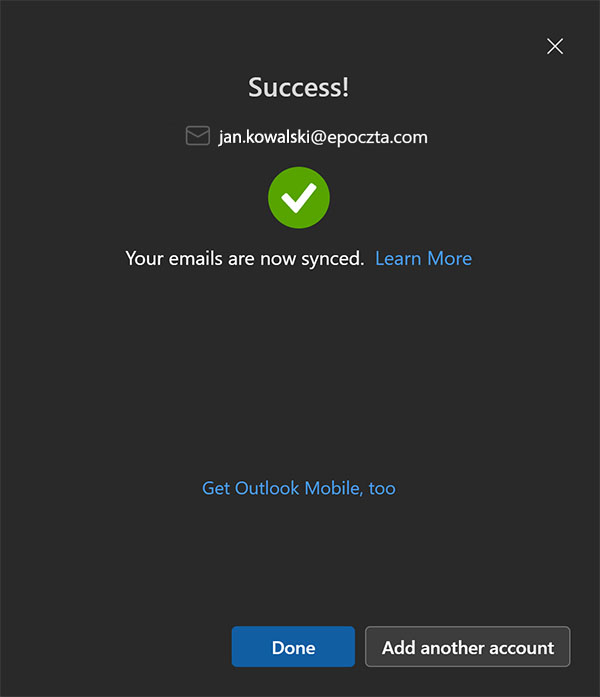Open the Learn More link
The image size is (600, 697).
click(x=423, y=258)
